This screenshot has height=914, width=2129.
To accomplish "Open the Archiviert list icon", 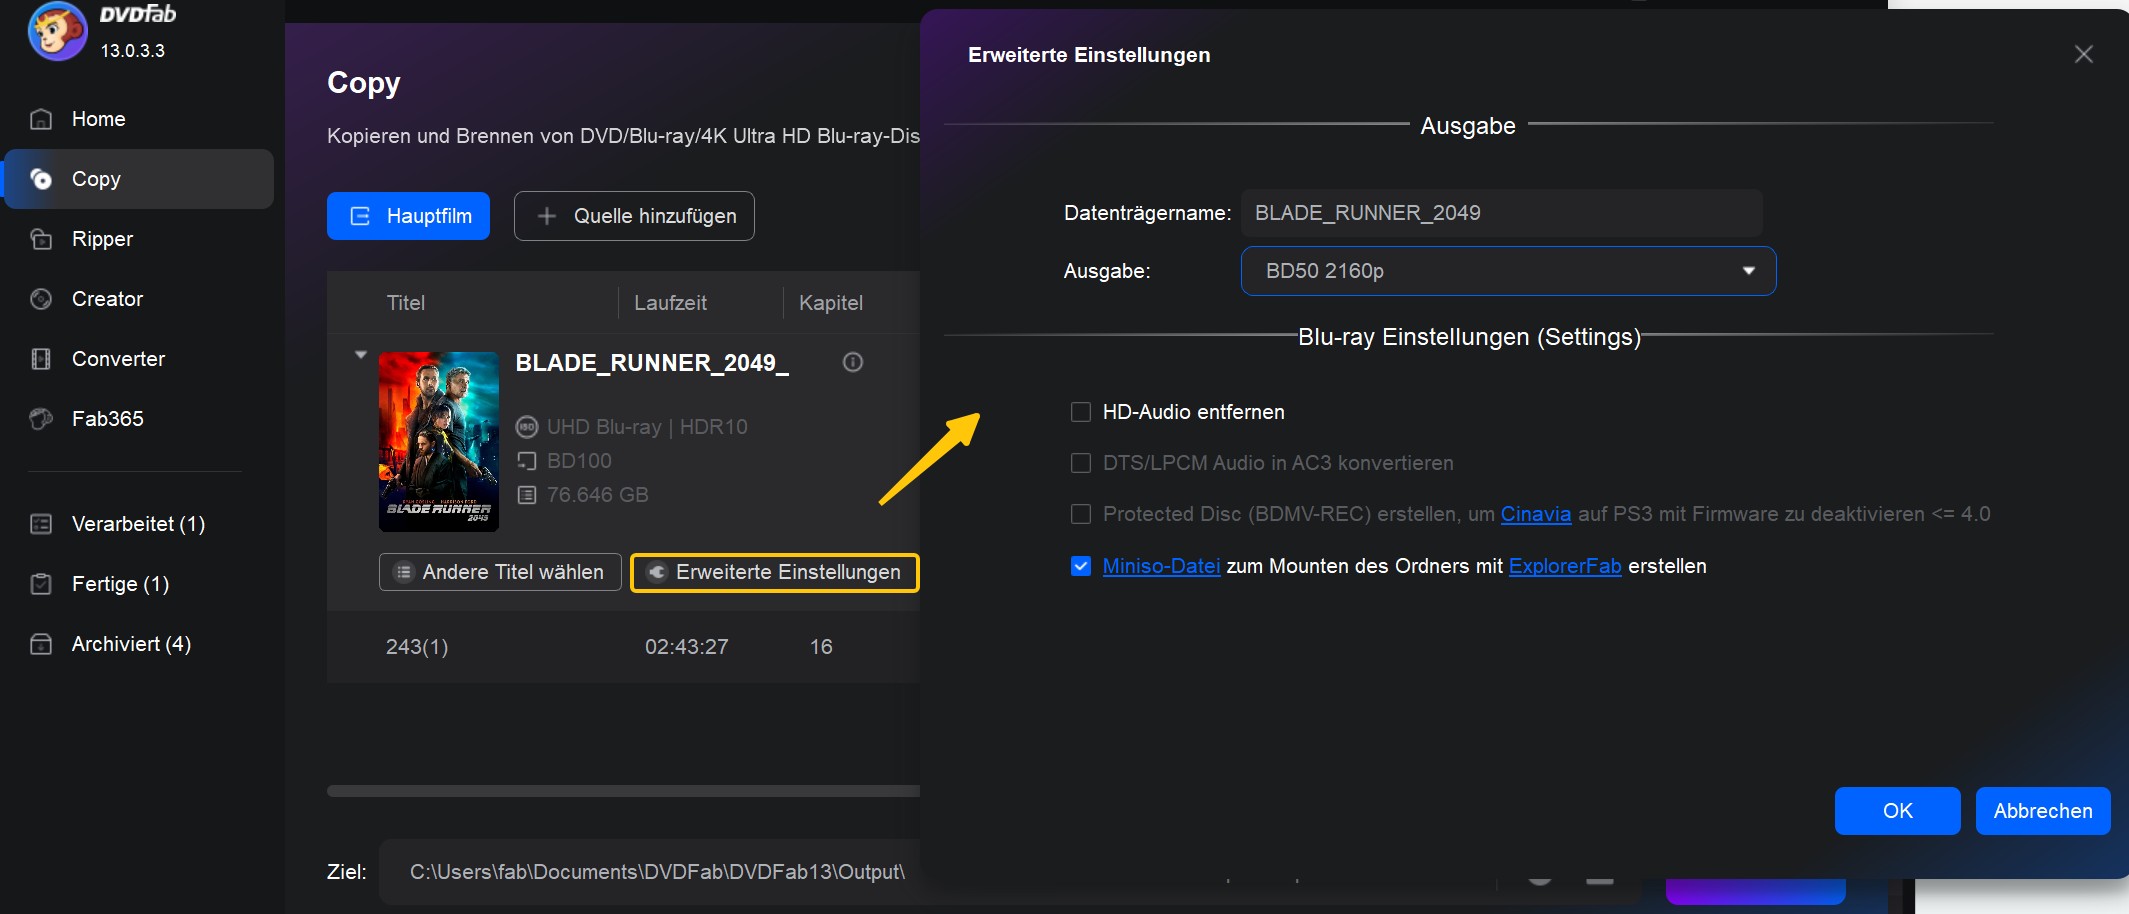I will (41, 644).
